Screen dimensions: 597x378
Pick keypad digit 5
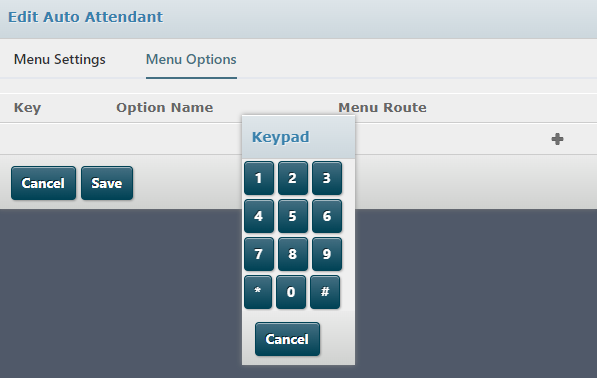click(293, 216)
